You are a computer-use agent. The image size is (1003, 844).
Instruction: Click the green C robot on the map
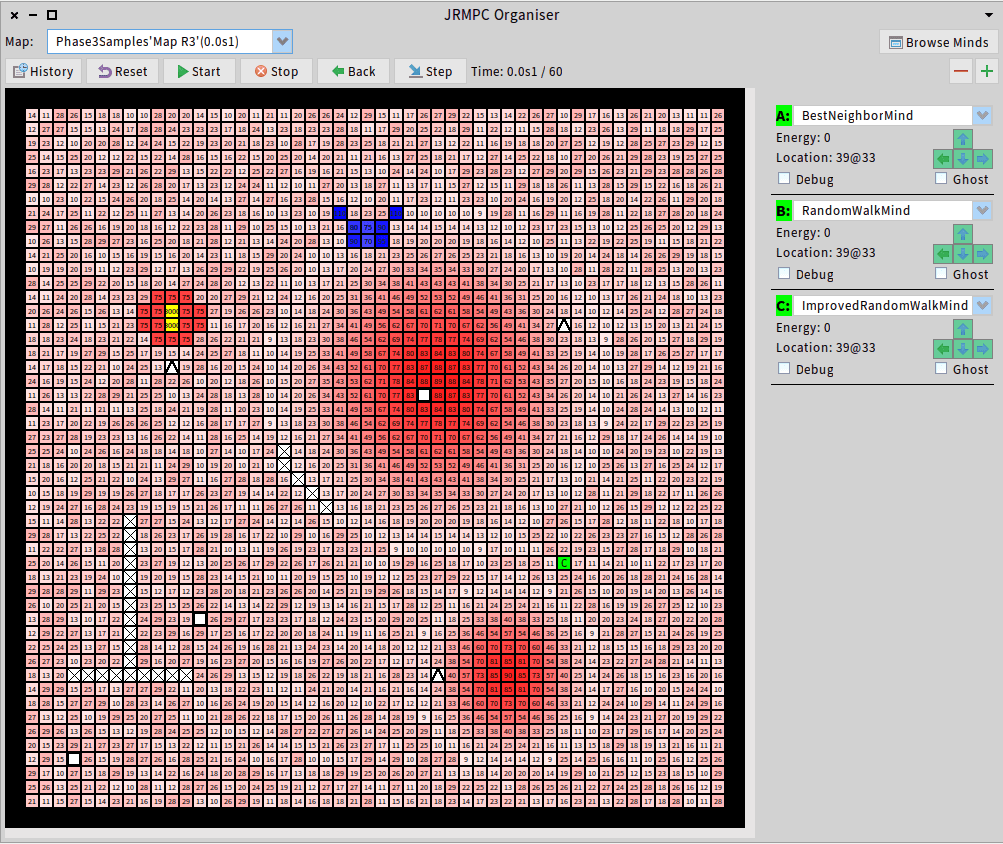coord(564,564)
